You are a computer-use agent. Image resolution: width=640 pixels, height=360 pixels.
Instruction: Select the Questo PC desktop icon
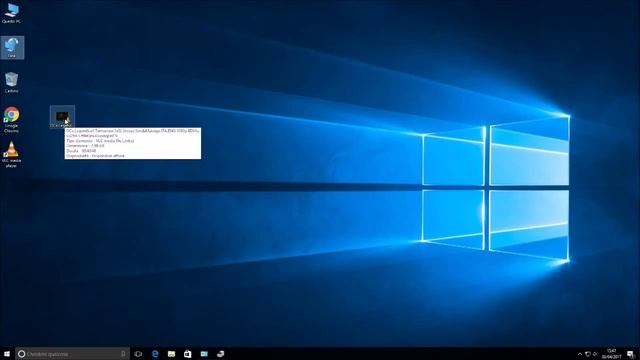(x=11, y=13)
